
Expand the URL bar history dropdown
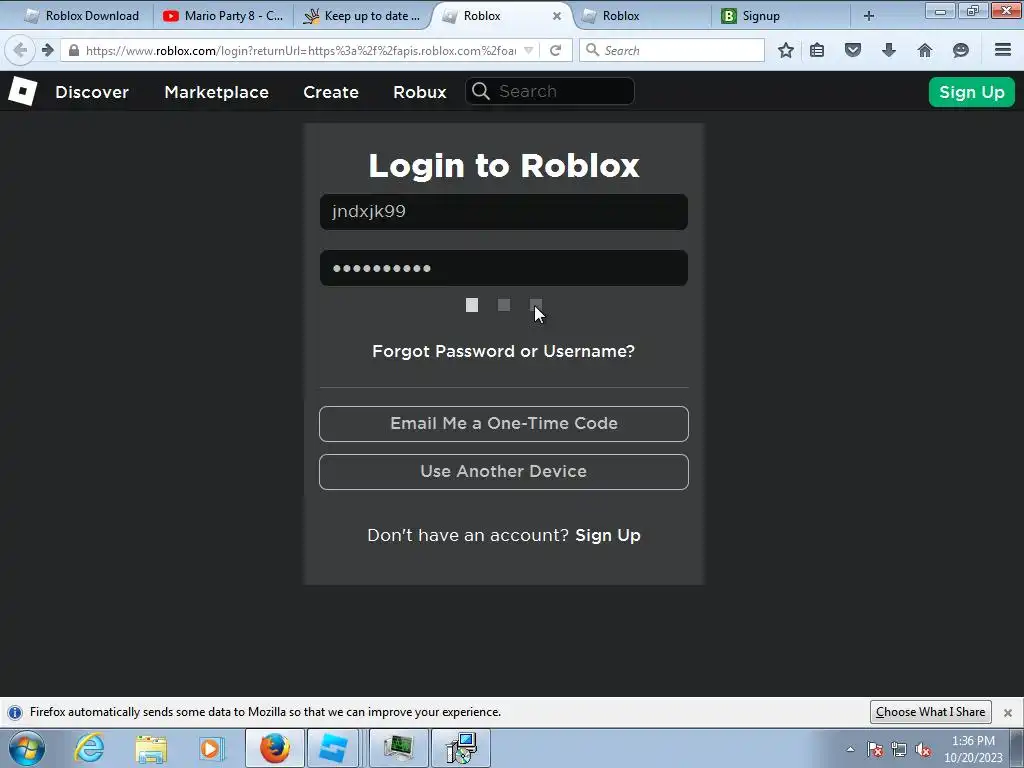tap(529, 50)
